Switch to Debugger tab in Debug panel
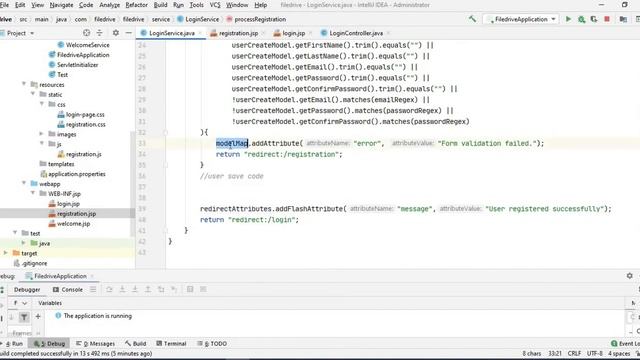640x360 pixels. pyautogui.click(x=27, y=289)
